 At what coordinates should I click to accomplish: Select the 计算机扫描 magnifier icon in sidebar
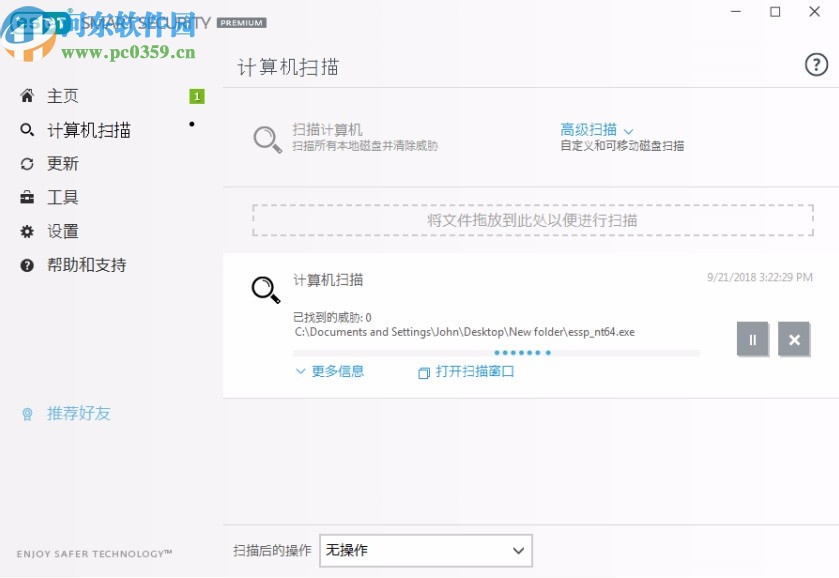(x=28, y=129)
